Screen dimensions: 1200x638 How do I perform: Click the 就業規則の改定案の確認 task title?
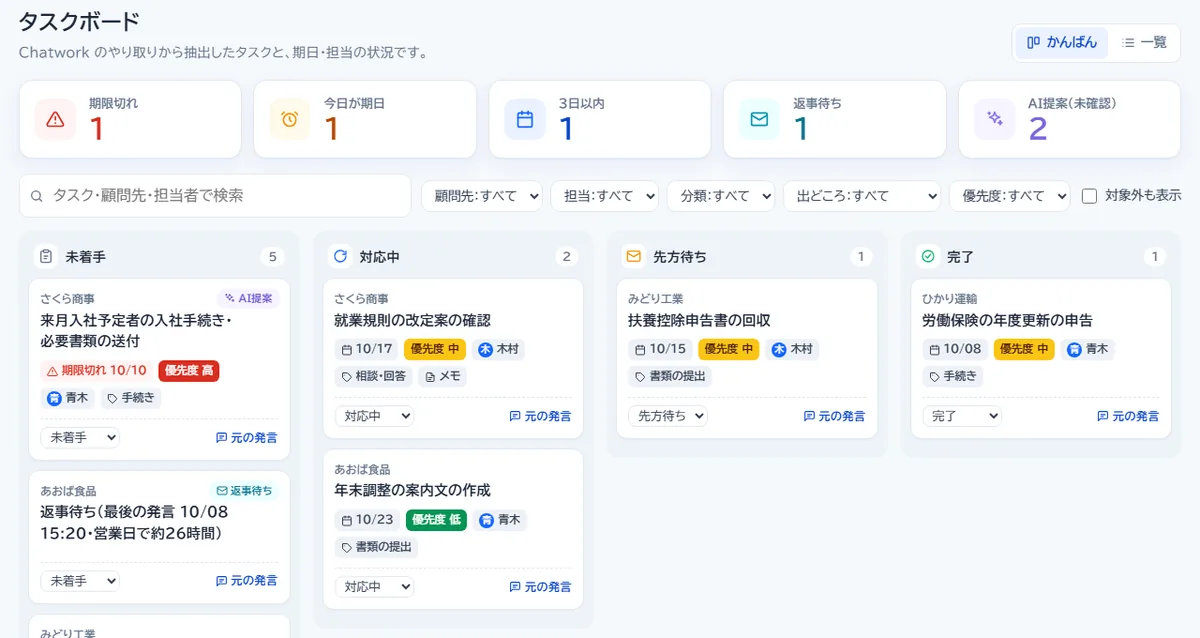point(412,321)
